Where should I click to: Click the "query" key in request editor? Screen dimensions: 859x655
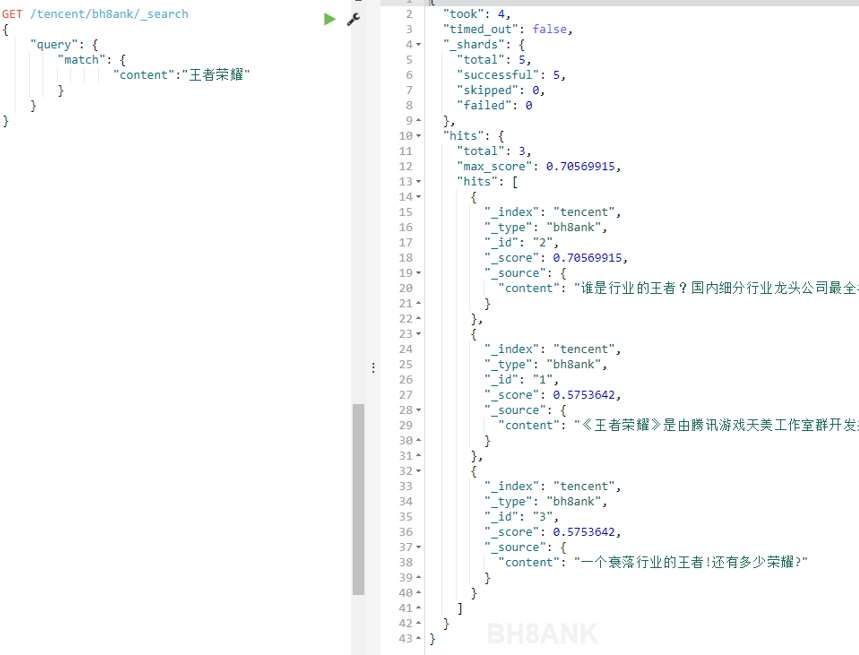point(54,44)
